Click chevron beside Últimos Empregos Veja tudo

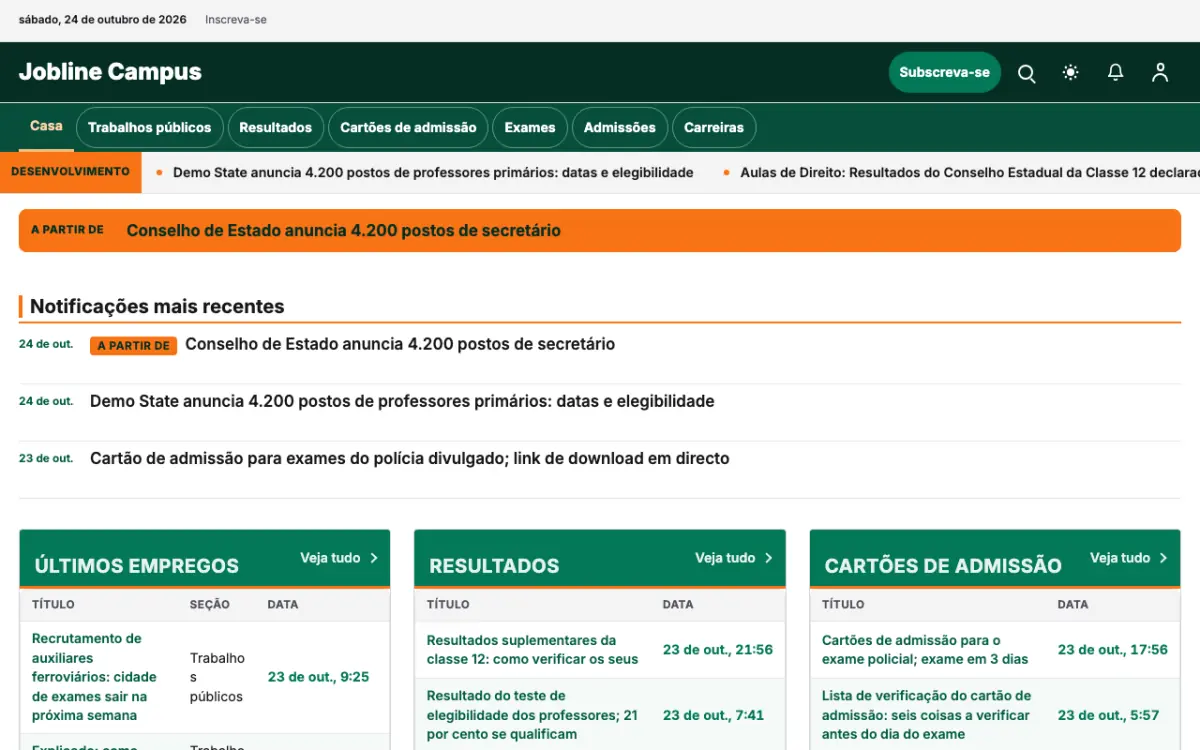click(374, 558)
